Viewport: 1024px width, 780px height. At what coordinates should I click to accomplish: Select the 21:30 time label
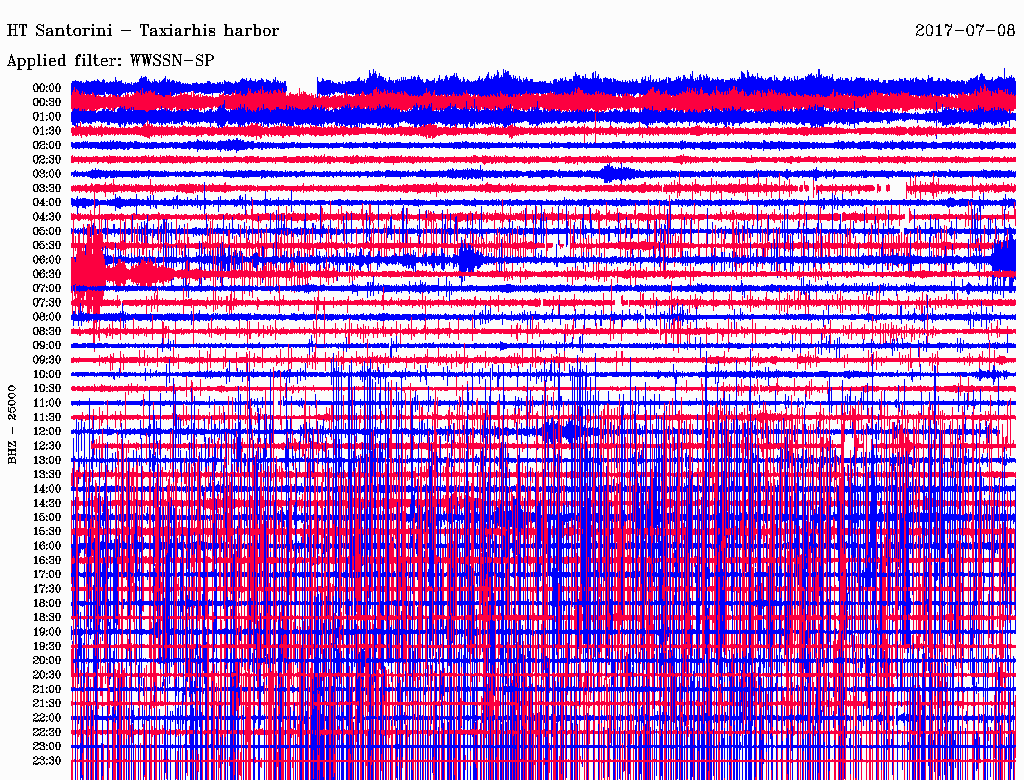point(47,704)
